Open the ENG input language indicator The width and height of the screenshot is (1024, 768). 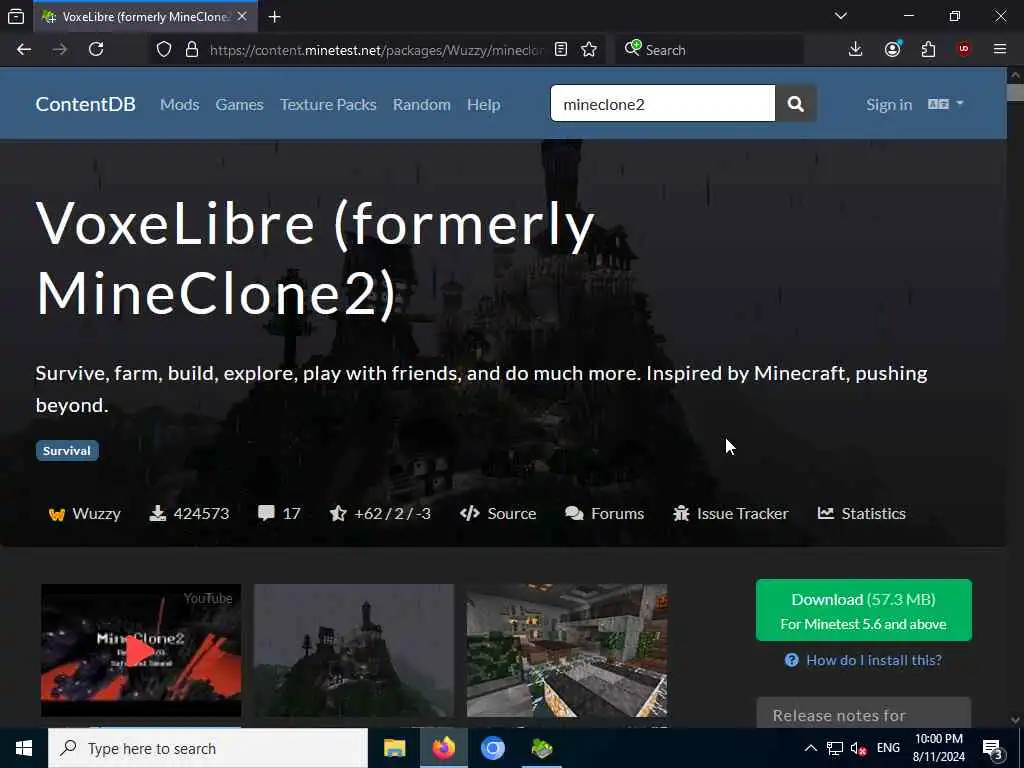[x=888, y=748]
